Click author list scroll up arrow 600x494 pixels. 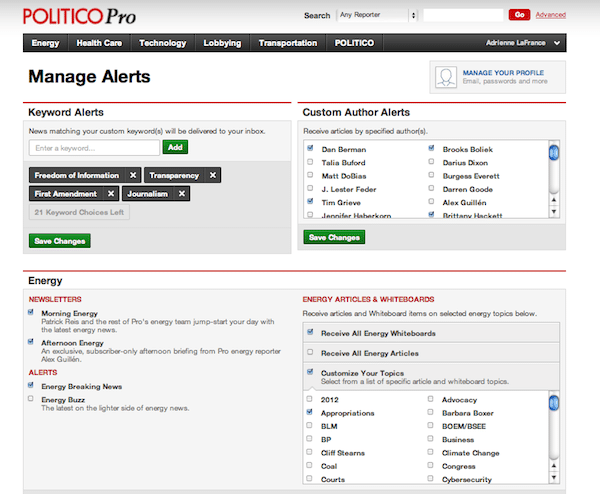tap(554, 200)
